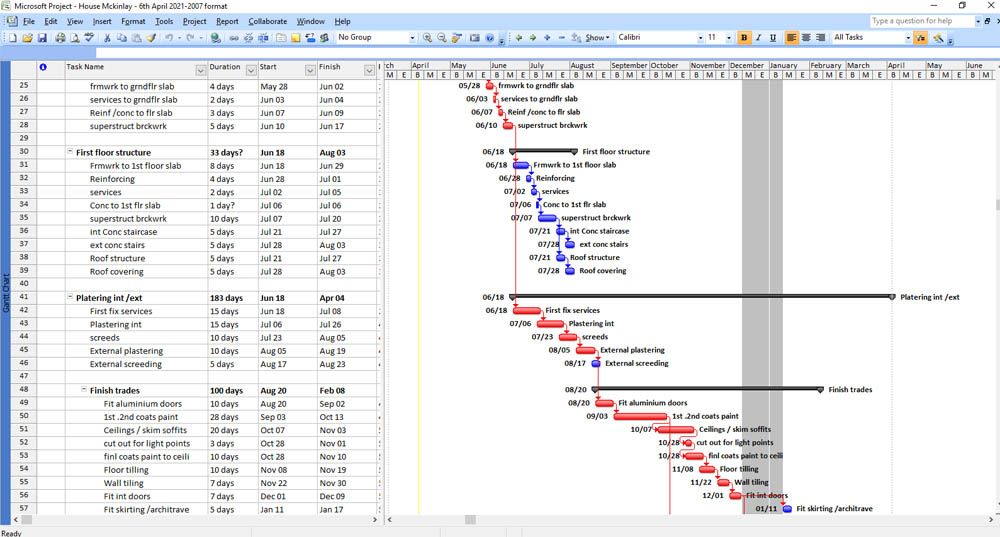1000x537 pixels.
Task: Open the Project menu
Action: [195, 21]
